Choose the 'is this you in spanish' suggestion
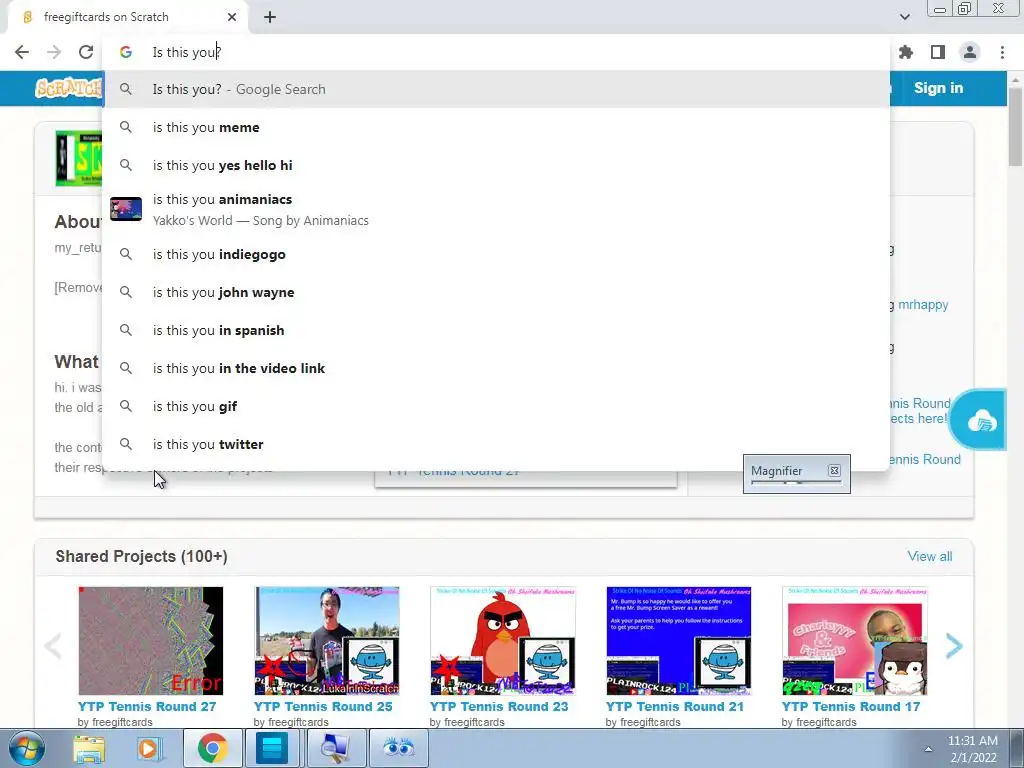1024x768 pixels. (496, 330)
